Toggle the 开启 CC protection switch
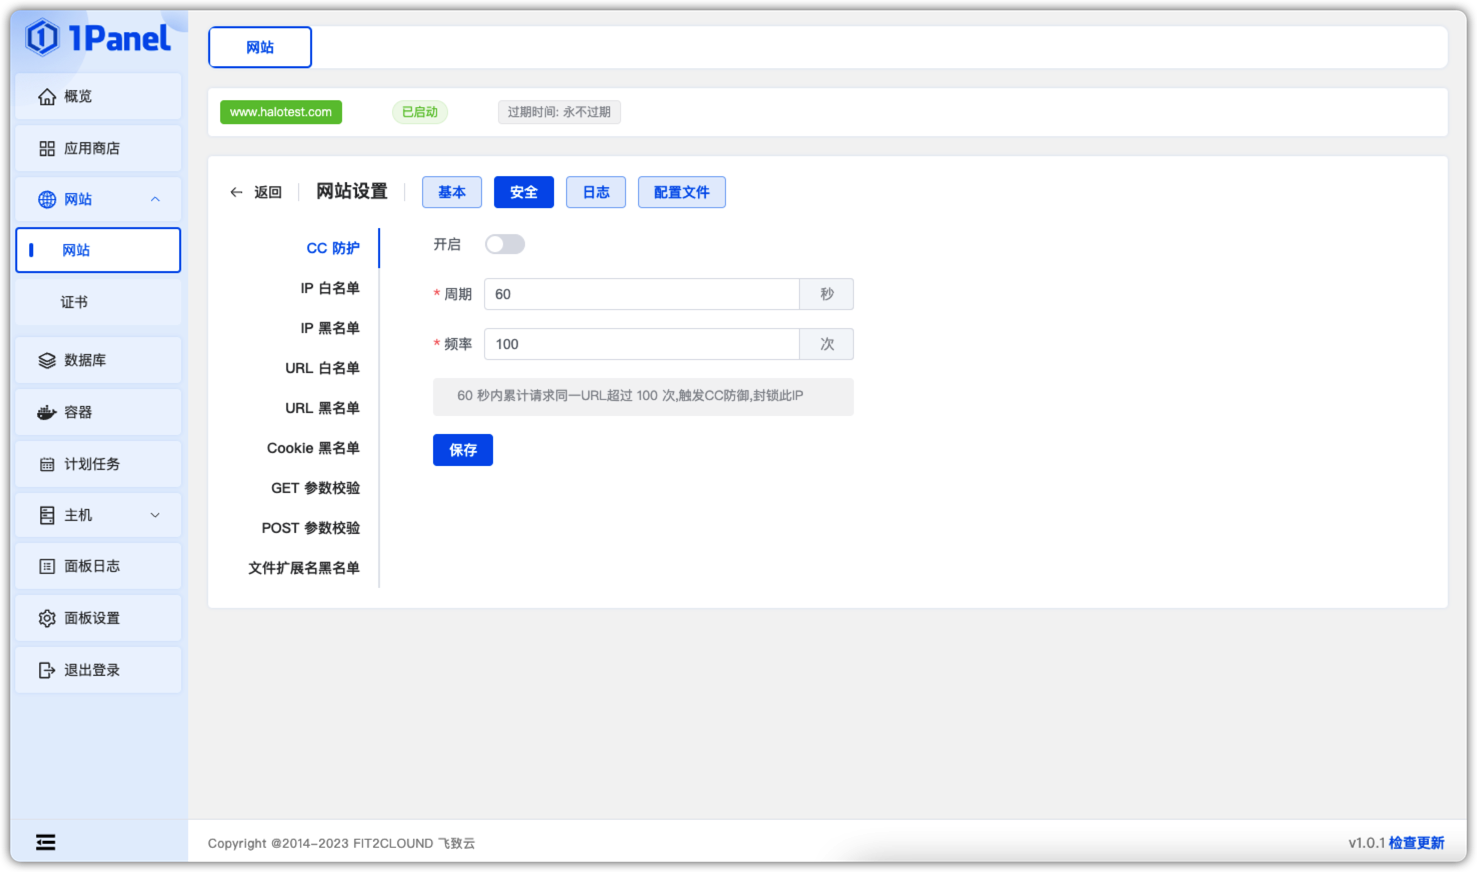The height and width of the screenshot is (872, 1477). 504,244
